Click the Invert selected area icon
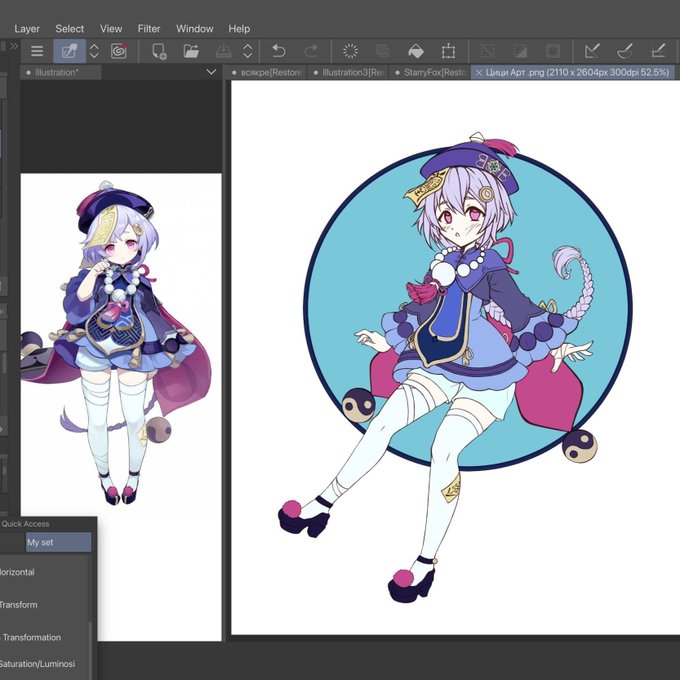Screen dimensions: 680x680 [520, 51]
